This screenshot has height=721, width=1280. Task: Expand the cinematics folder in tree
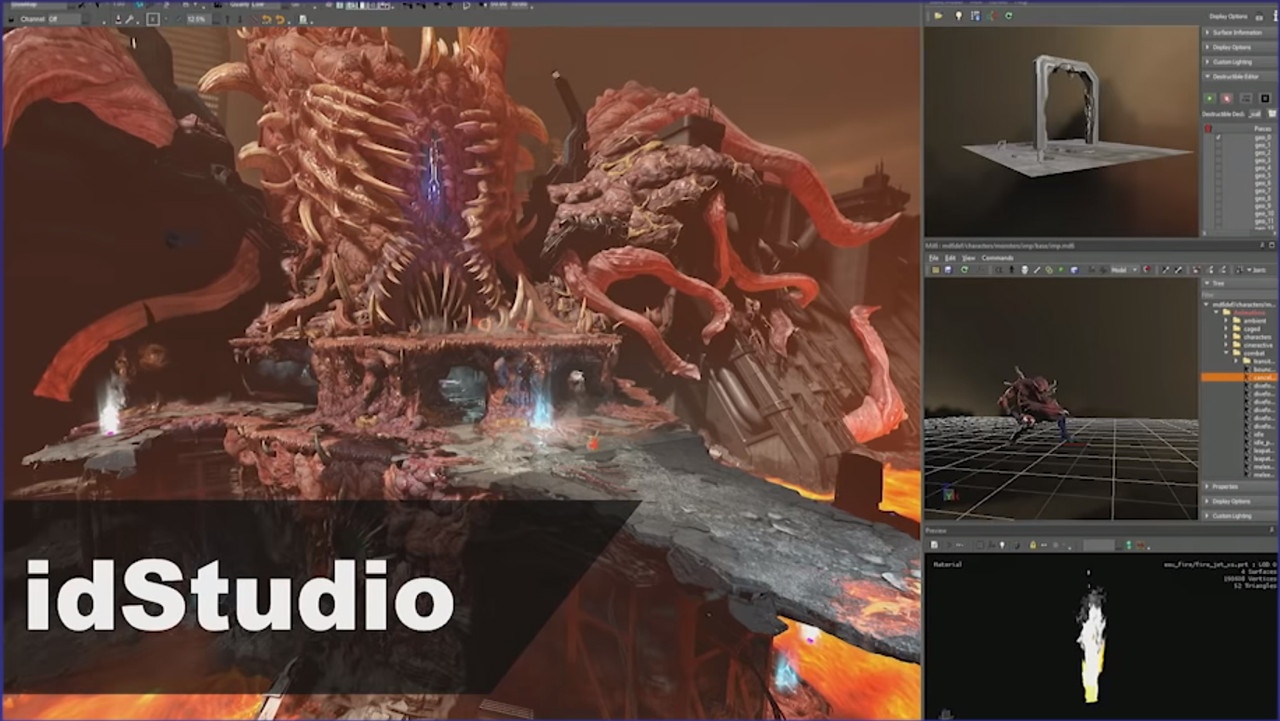click(1226, 345)
